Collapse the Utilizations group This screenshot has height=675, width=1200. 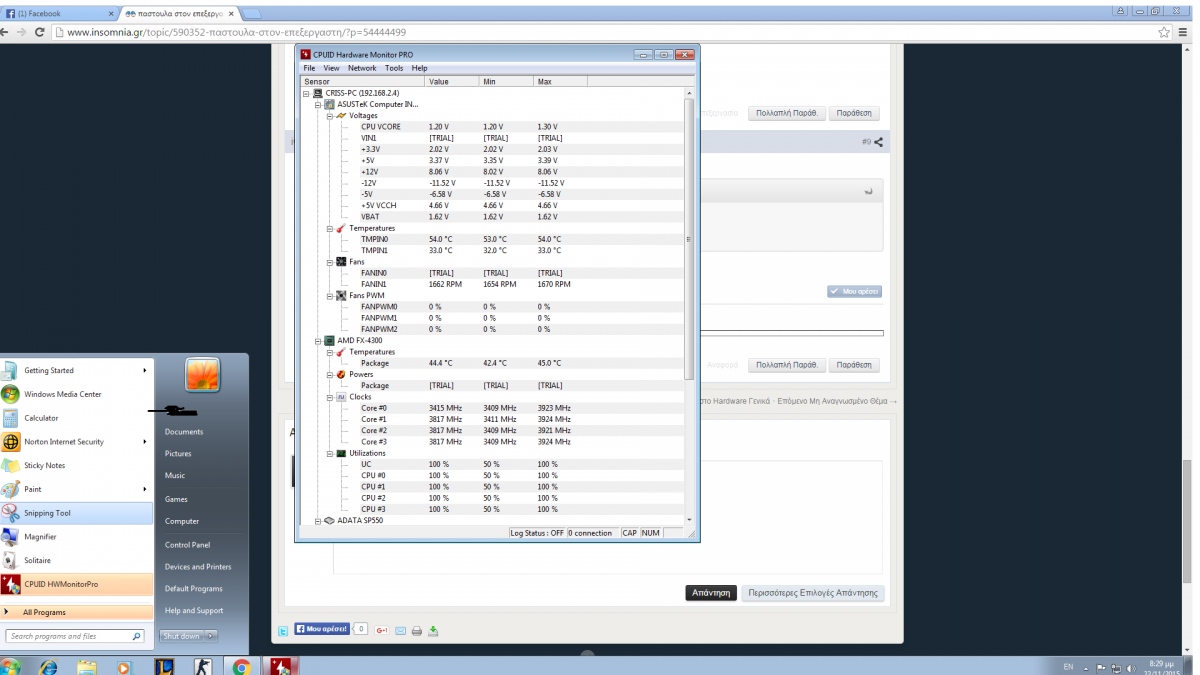point(329,453)
